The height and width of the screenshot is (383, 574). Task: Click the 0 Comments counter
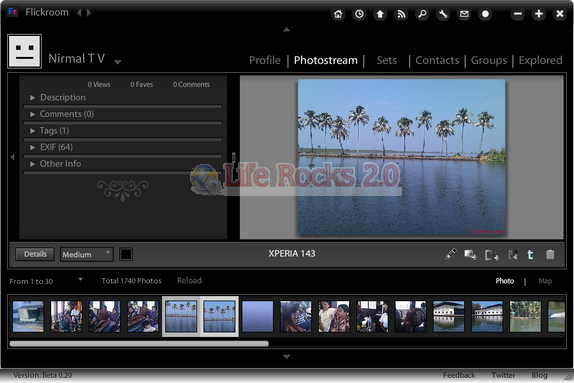tap(191, 85)
